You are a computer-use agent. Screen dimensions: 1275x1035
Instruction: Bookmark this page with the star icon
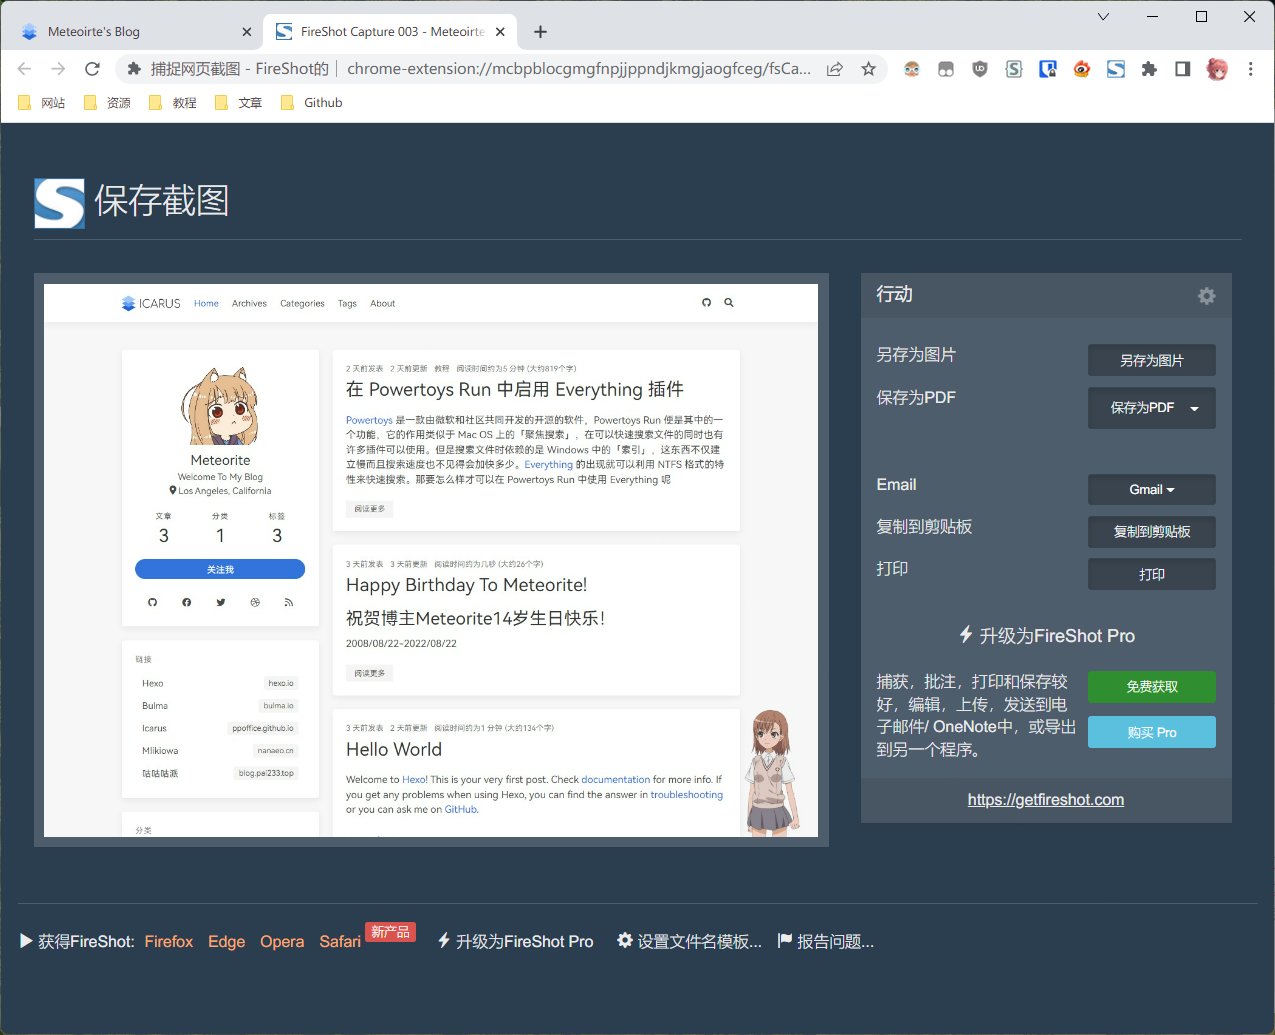pos(868,69)
